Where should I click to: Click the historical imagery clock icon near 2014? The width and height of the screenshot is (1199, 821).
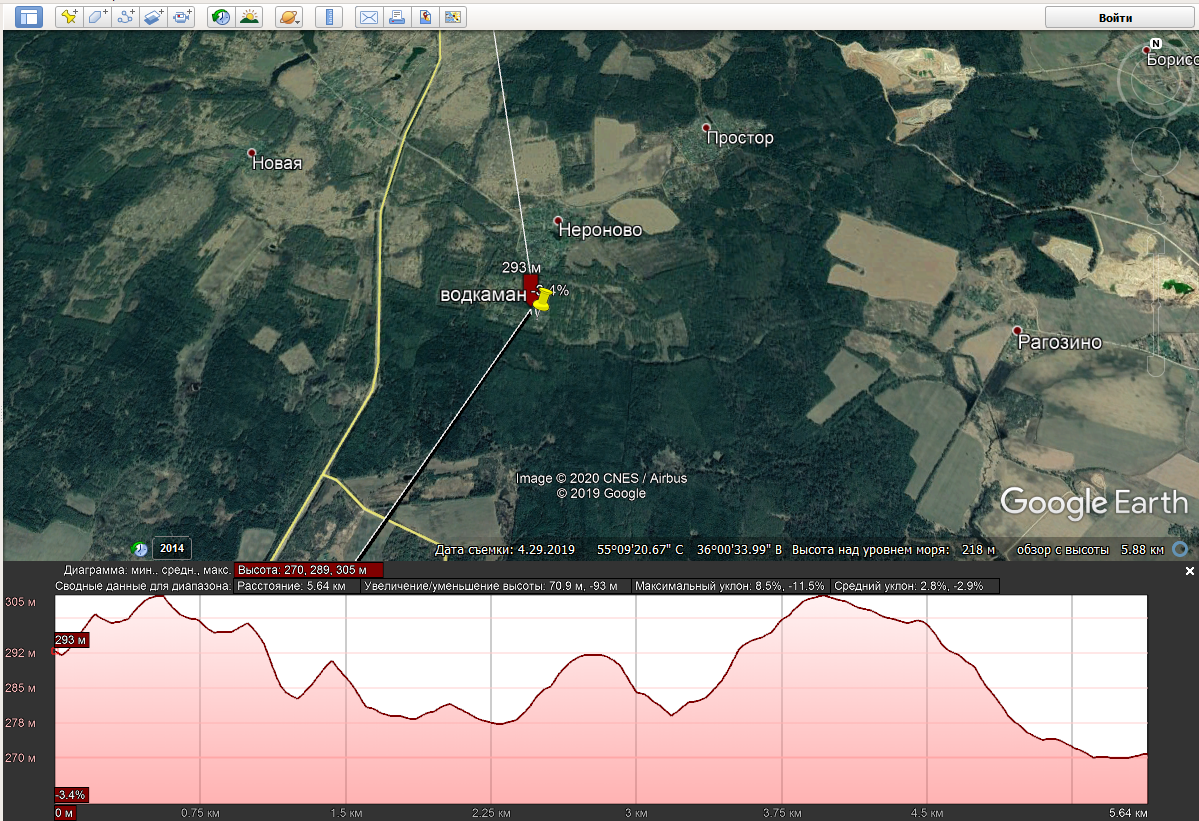click(140, 549)
